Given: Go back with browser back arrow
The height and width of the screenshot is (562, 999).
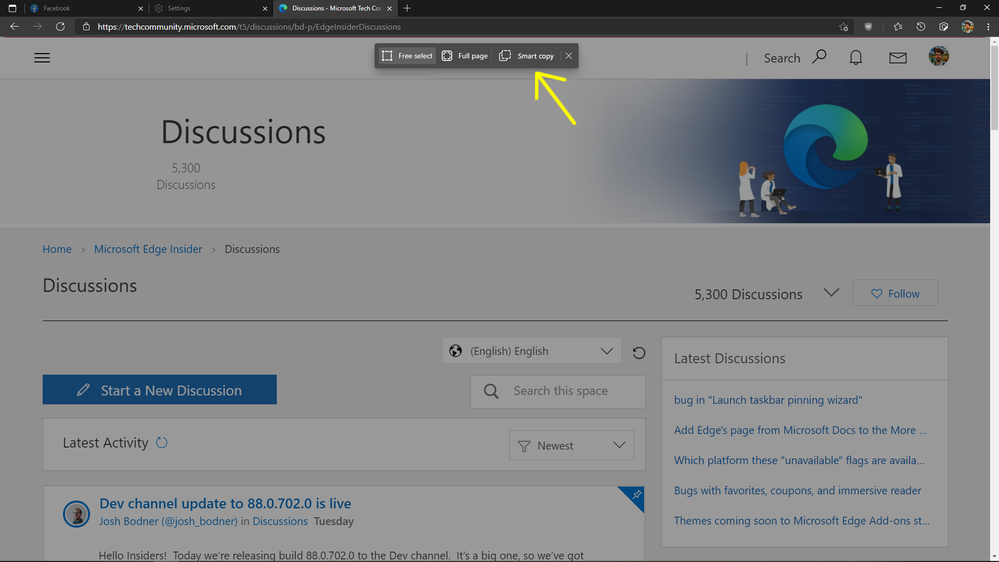Looking at the screenshot, I should click(x=14, y=27).
